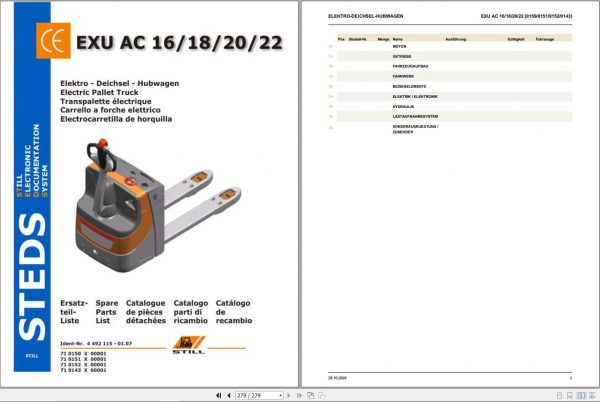Click the Catálogo de recambio text
Viewport: 600px width, 402px height.
click(x=234, y=312)
